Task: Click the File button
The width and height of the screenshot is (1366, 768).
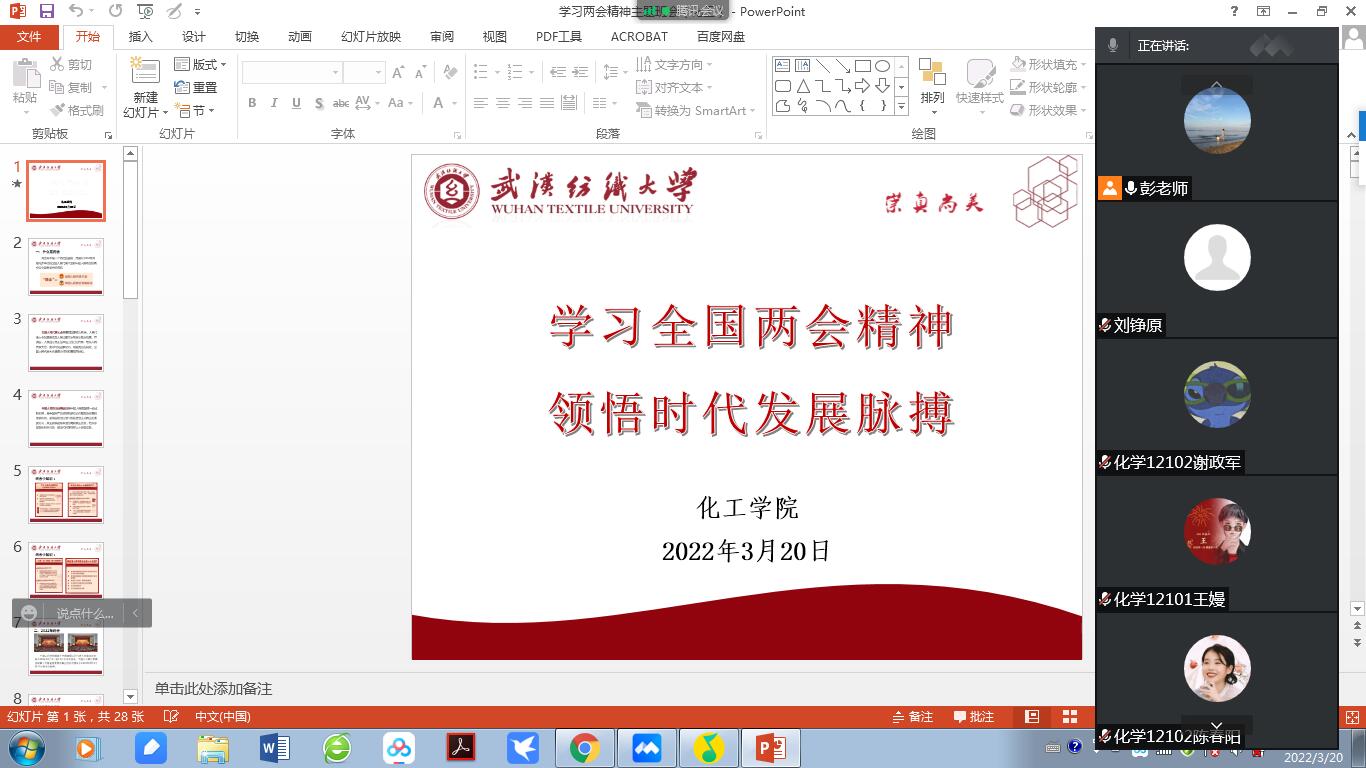Action: pos(29,37)
